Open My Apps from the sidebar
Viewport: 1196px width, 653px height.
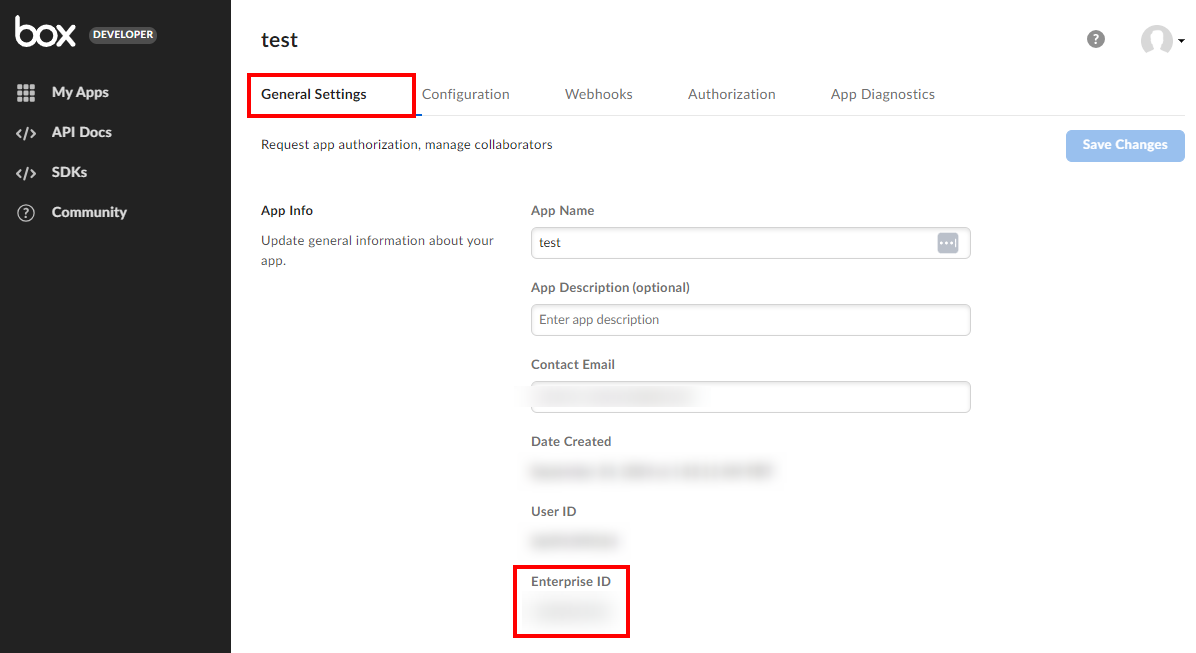pos(80,93)
